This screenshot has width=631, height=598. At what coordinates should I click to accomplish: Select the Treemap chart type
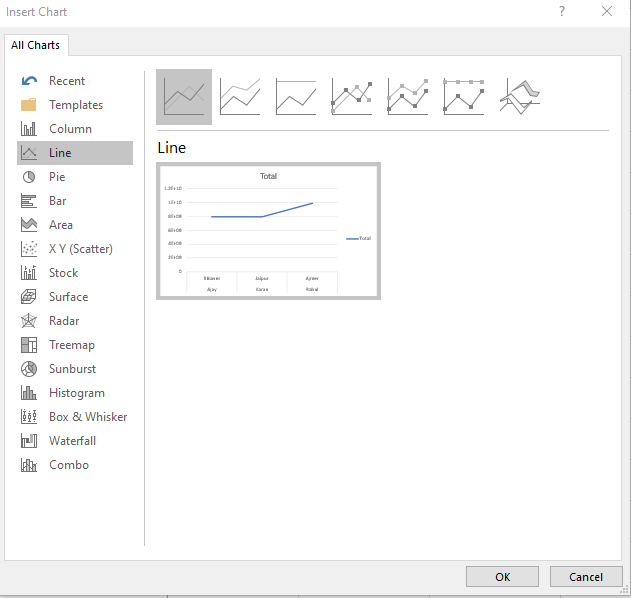pos(71,345)
